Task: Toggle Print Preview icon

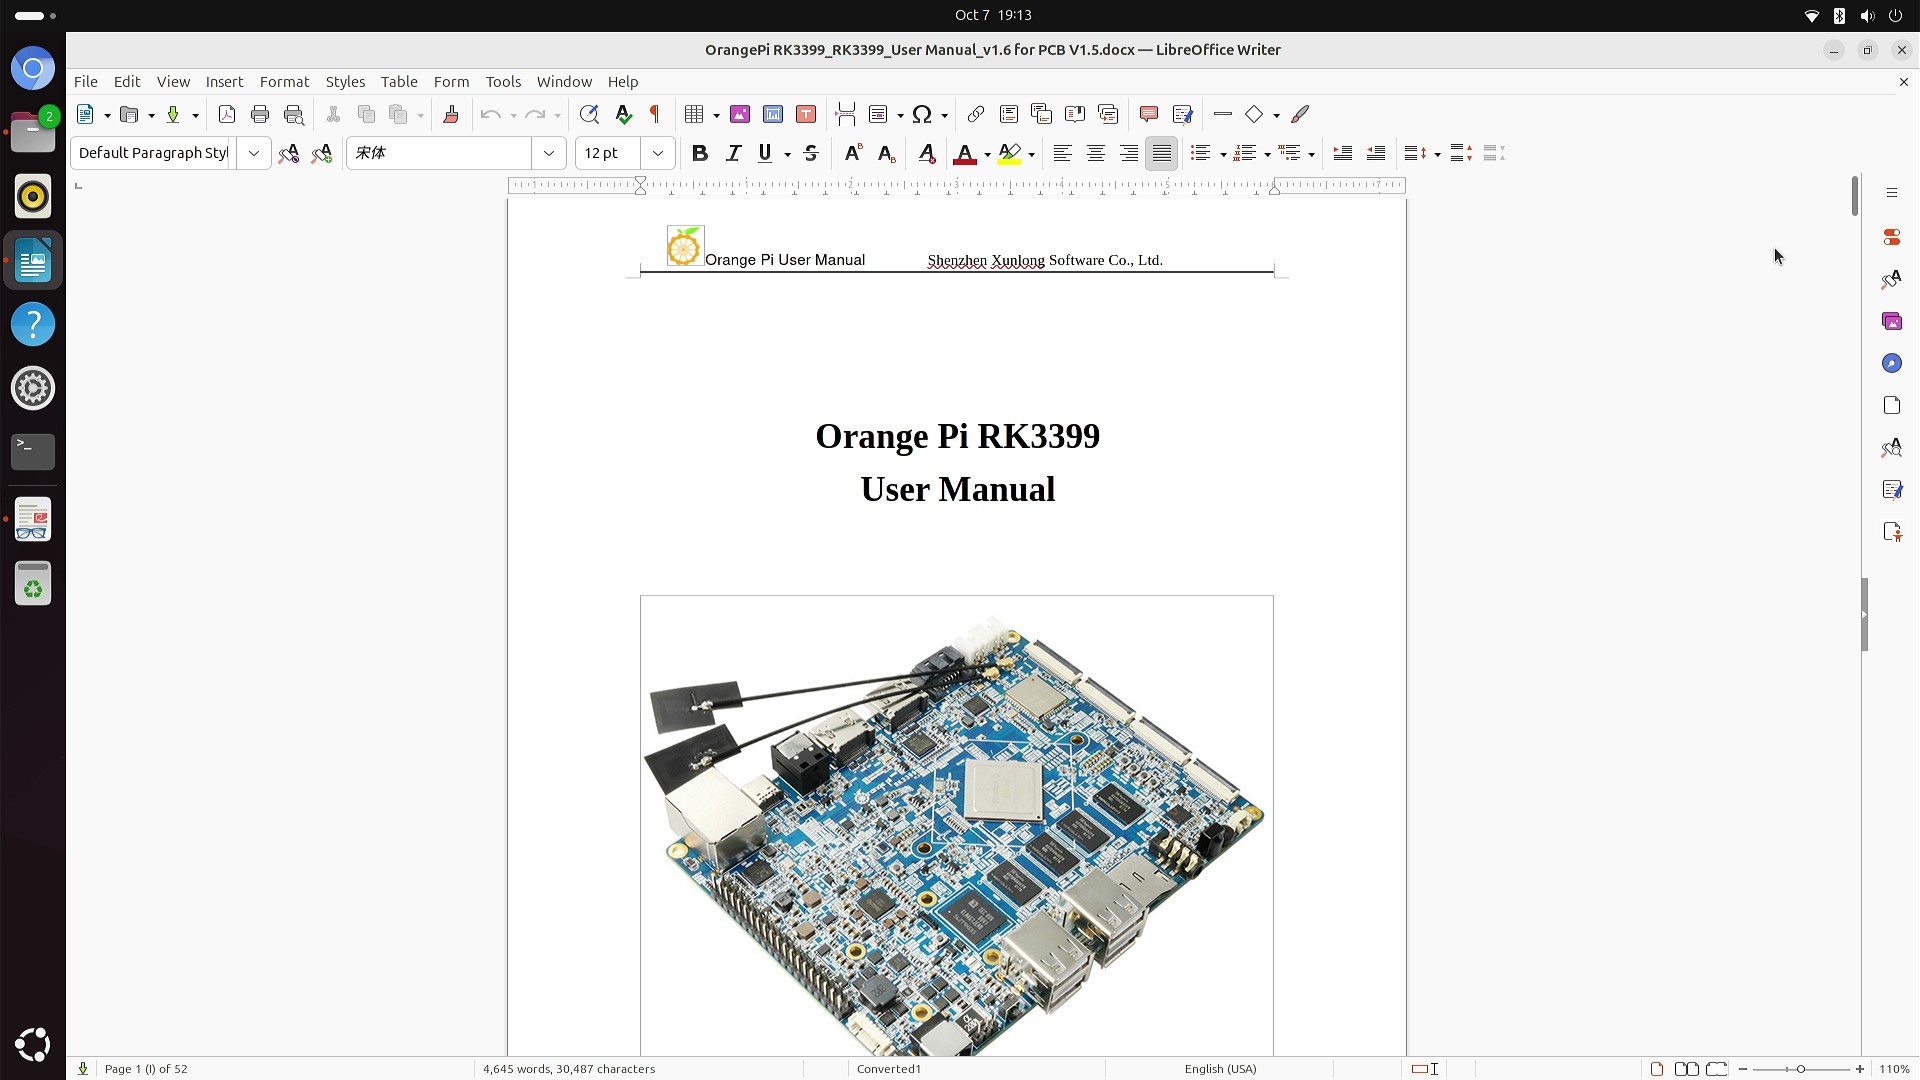Action: [x=294, y=114]
